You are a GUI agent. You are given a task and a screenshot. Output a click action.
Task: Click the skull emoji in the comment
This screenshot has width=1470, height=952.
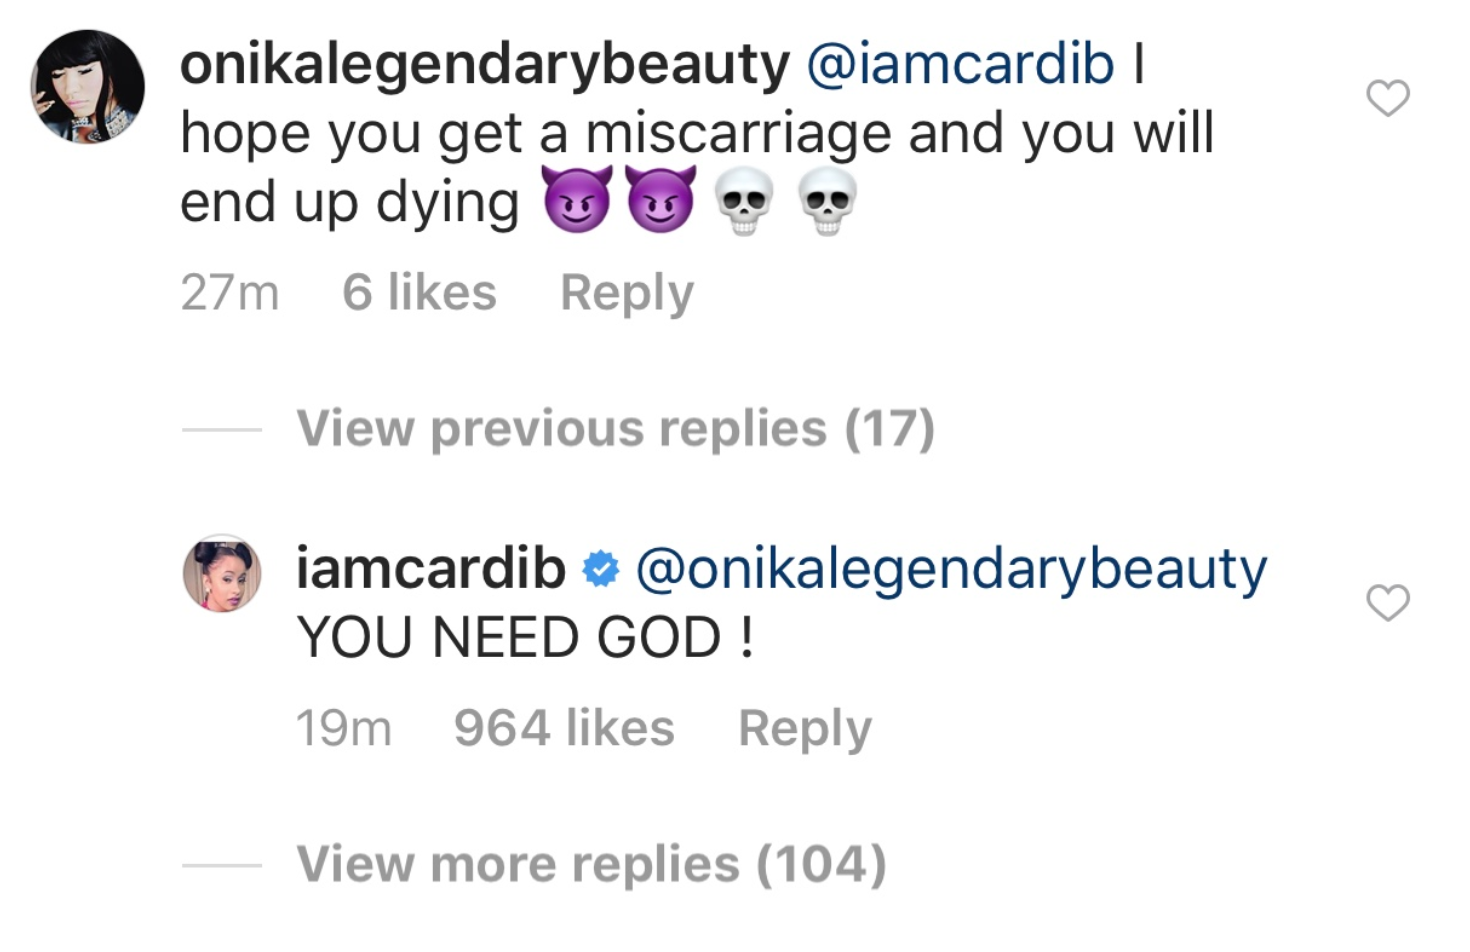(x=744, y=201)
